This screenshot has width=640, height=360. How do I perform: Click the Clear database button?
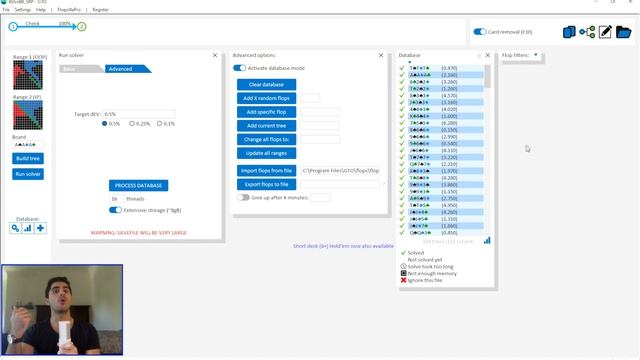coord(267,84)
